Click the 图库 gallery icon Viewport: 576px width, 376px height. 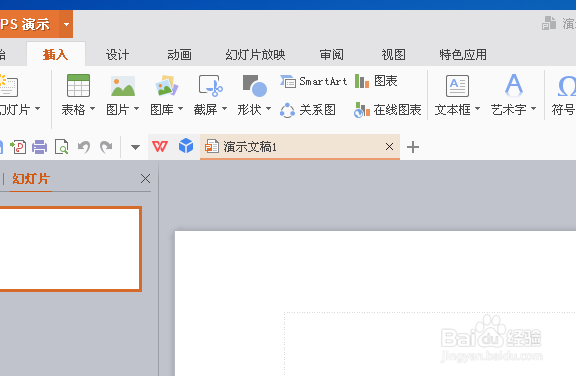[x=166, y=86]
